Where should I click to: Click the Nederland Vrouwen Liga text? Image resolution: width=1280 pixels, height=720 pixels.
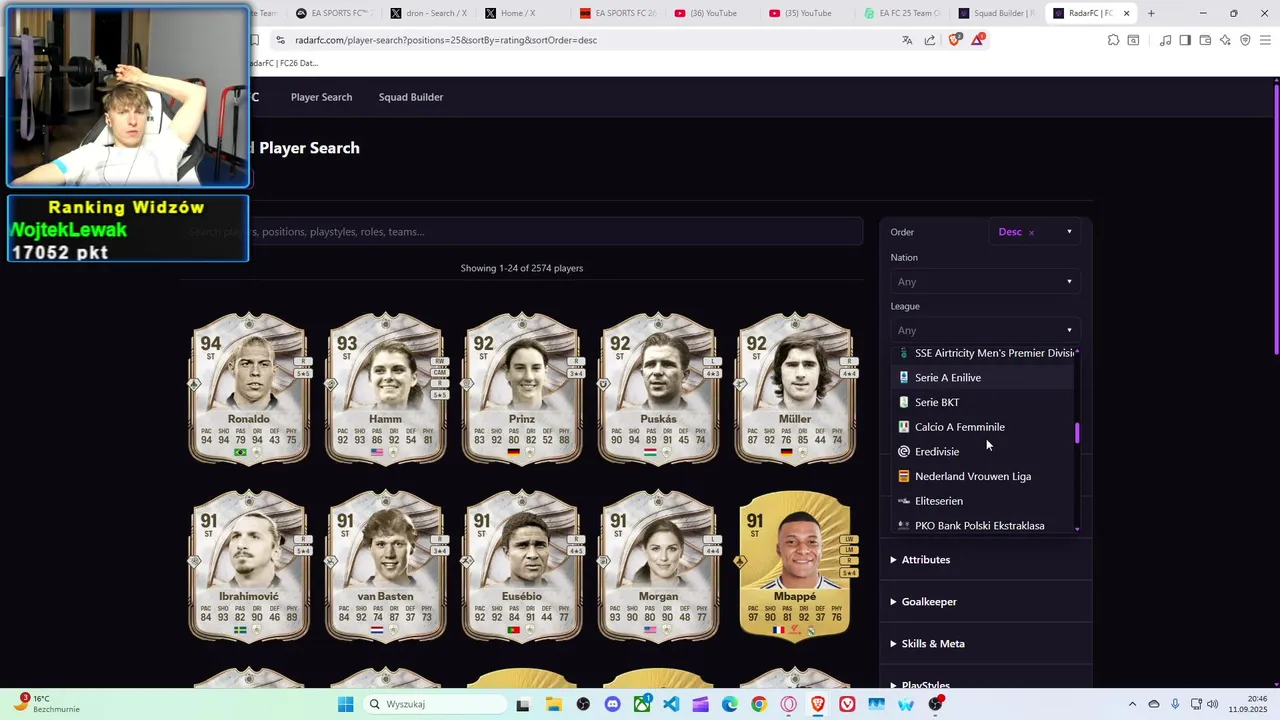point(973,476)
